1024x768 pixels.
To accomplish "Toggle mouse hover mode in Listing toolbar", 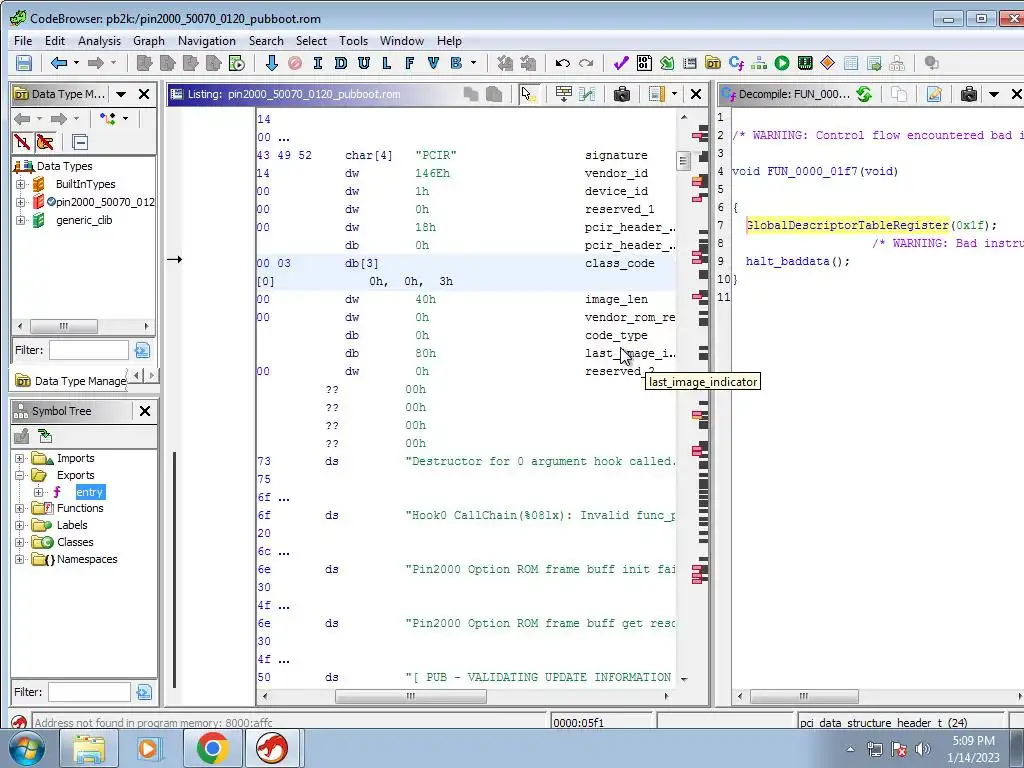I will [x=528, y=94].
